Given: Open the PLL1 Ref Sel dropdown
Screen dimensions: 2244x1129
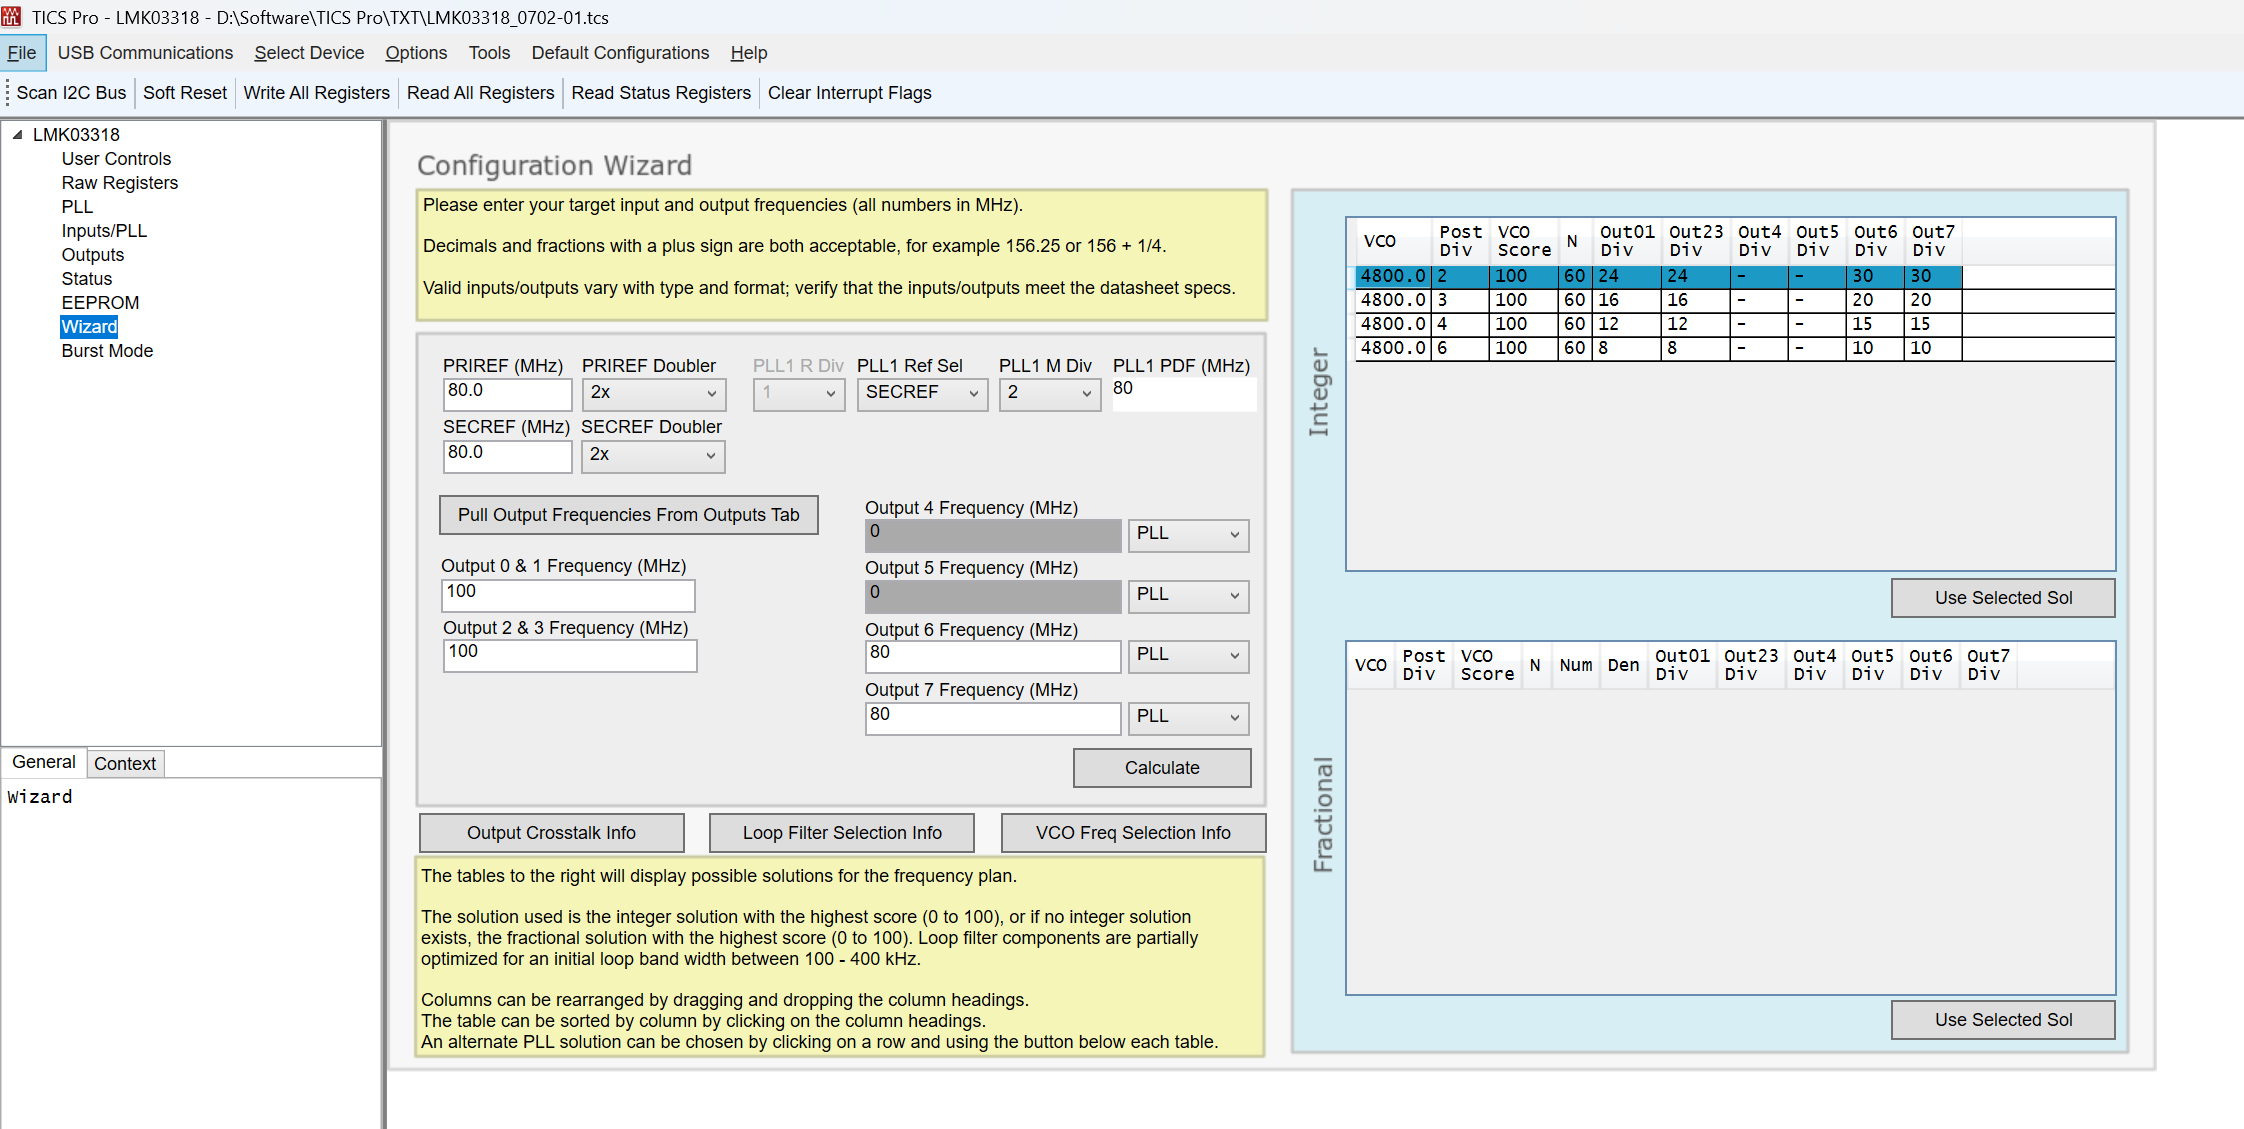Looking at the screenshot, I should pos(922,394).
